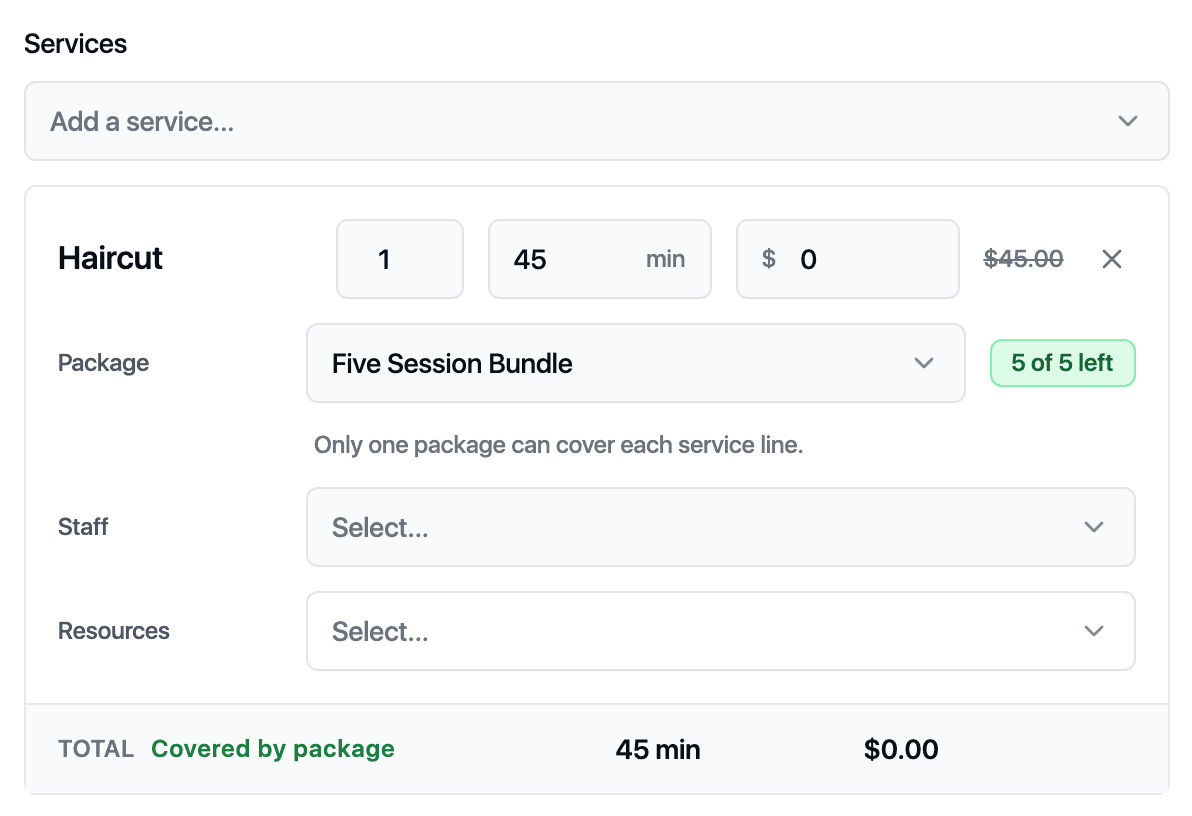
Task: Click the 5 of 5 left badge
Action: (x=1062, y=363)
